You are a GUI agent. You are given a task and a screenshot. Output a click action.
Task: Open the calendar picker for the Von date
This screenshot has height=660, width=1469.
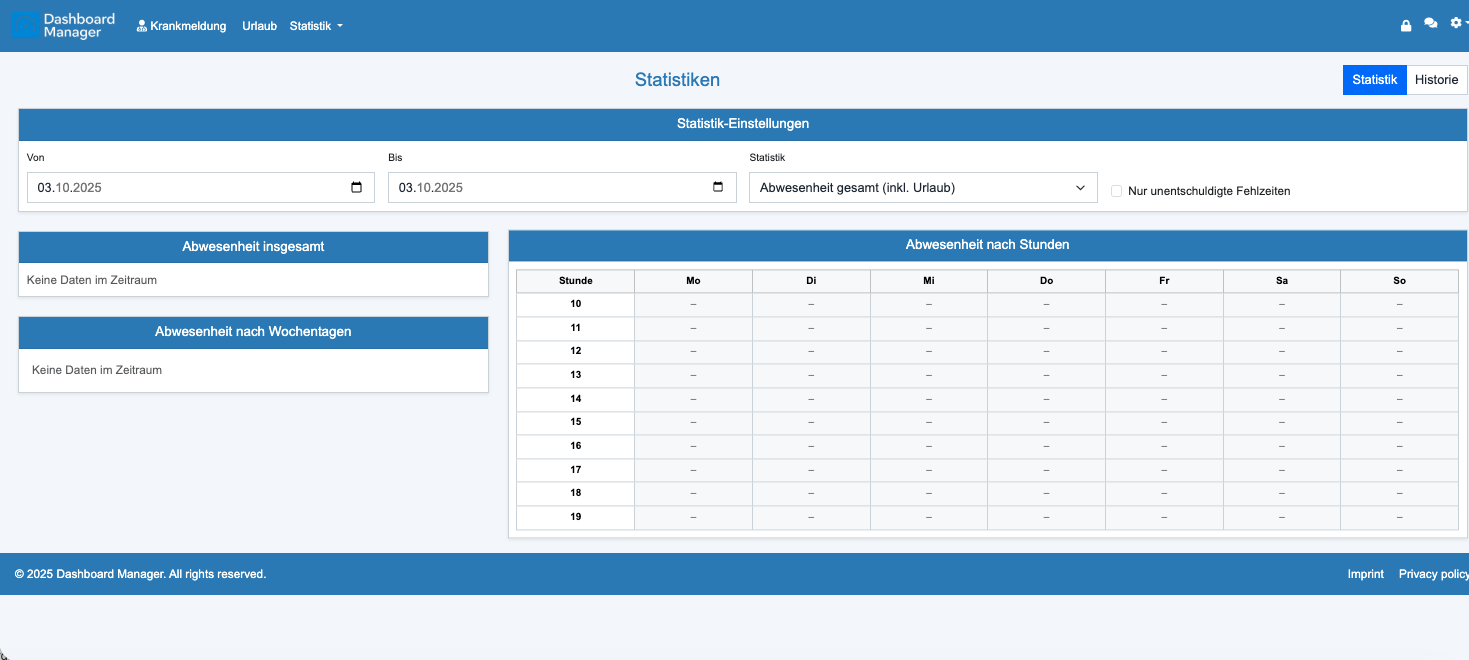click(x=356, y=186)
